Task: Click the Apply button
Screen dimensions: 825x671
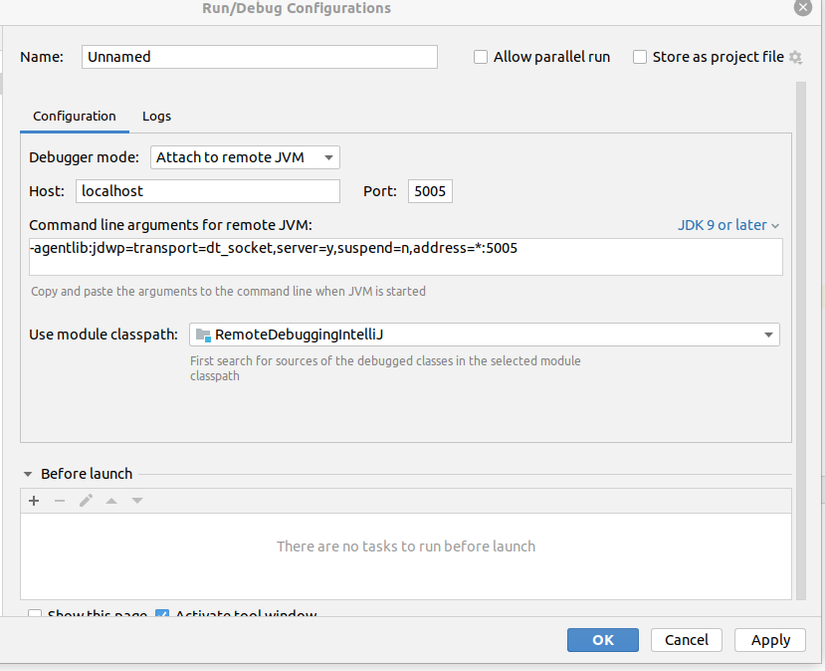Action: pos(770,640)
